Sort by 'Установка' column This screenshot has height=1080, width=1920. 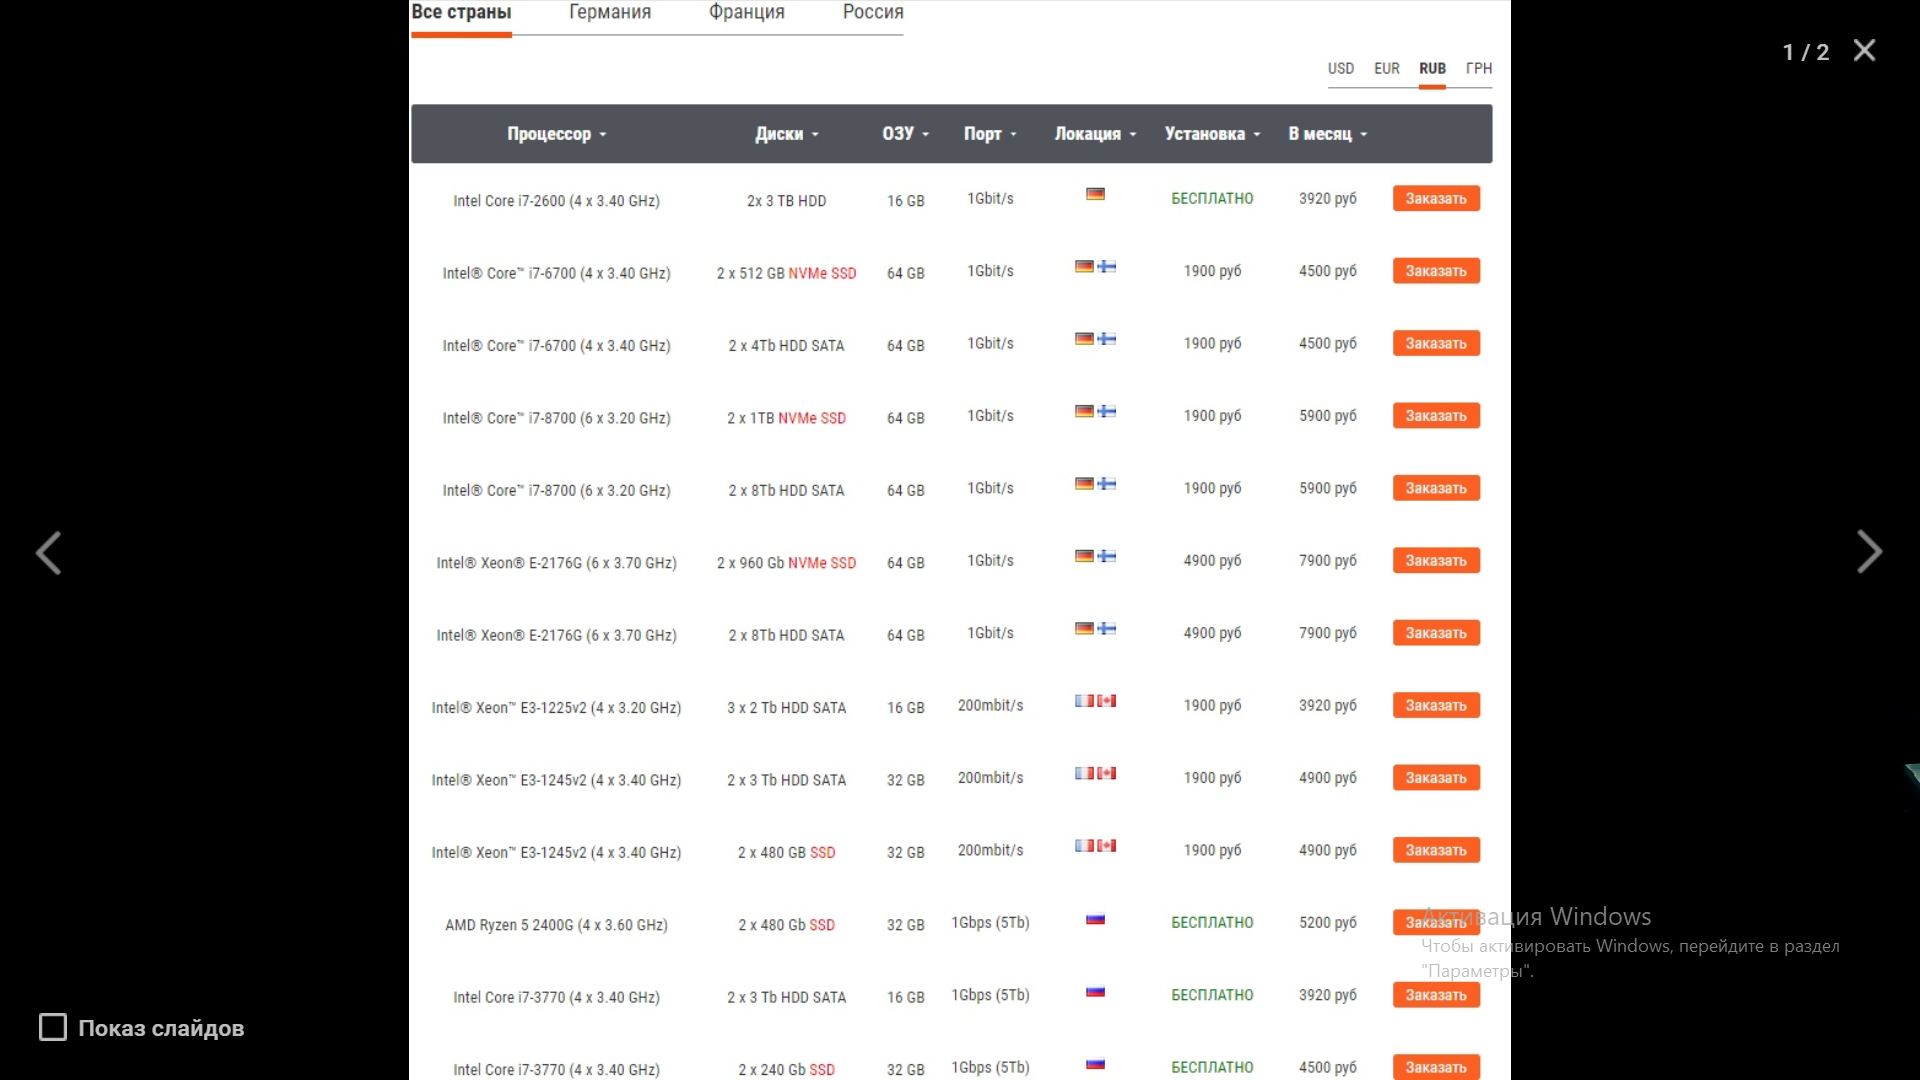pyautogui.click(x=1212, y=134)
